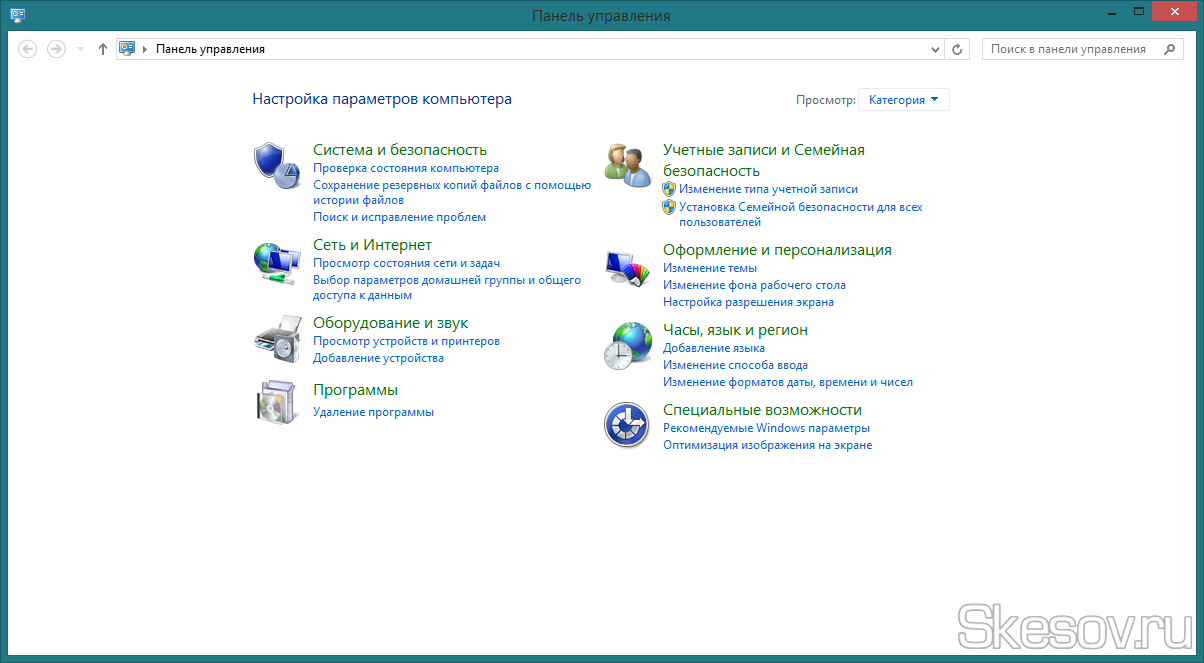This screenshot has height=663, width=1204.
Task: Open the Удаление программы link
Action: (373, 412)
